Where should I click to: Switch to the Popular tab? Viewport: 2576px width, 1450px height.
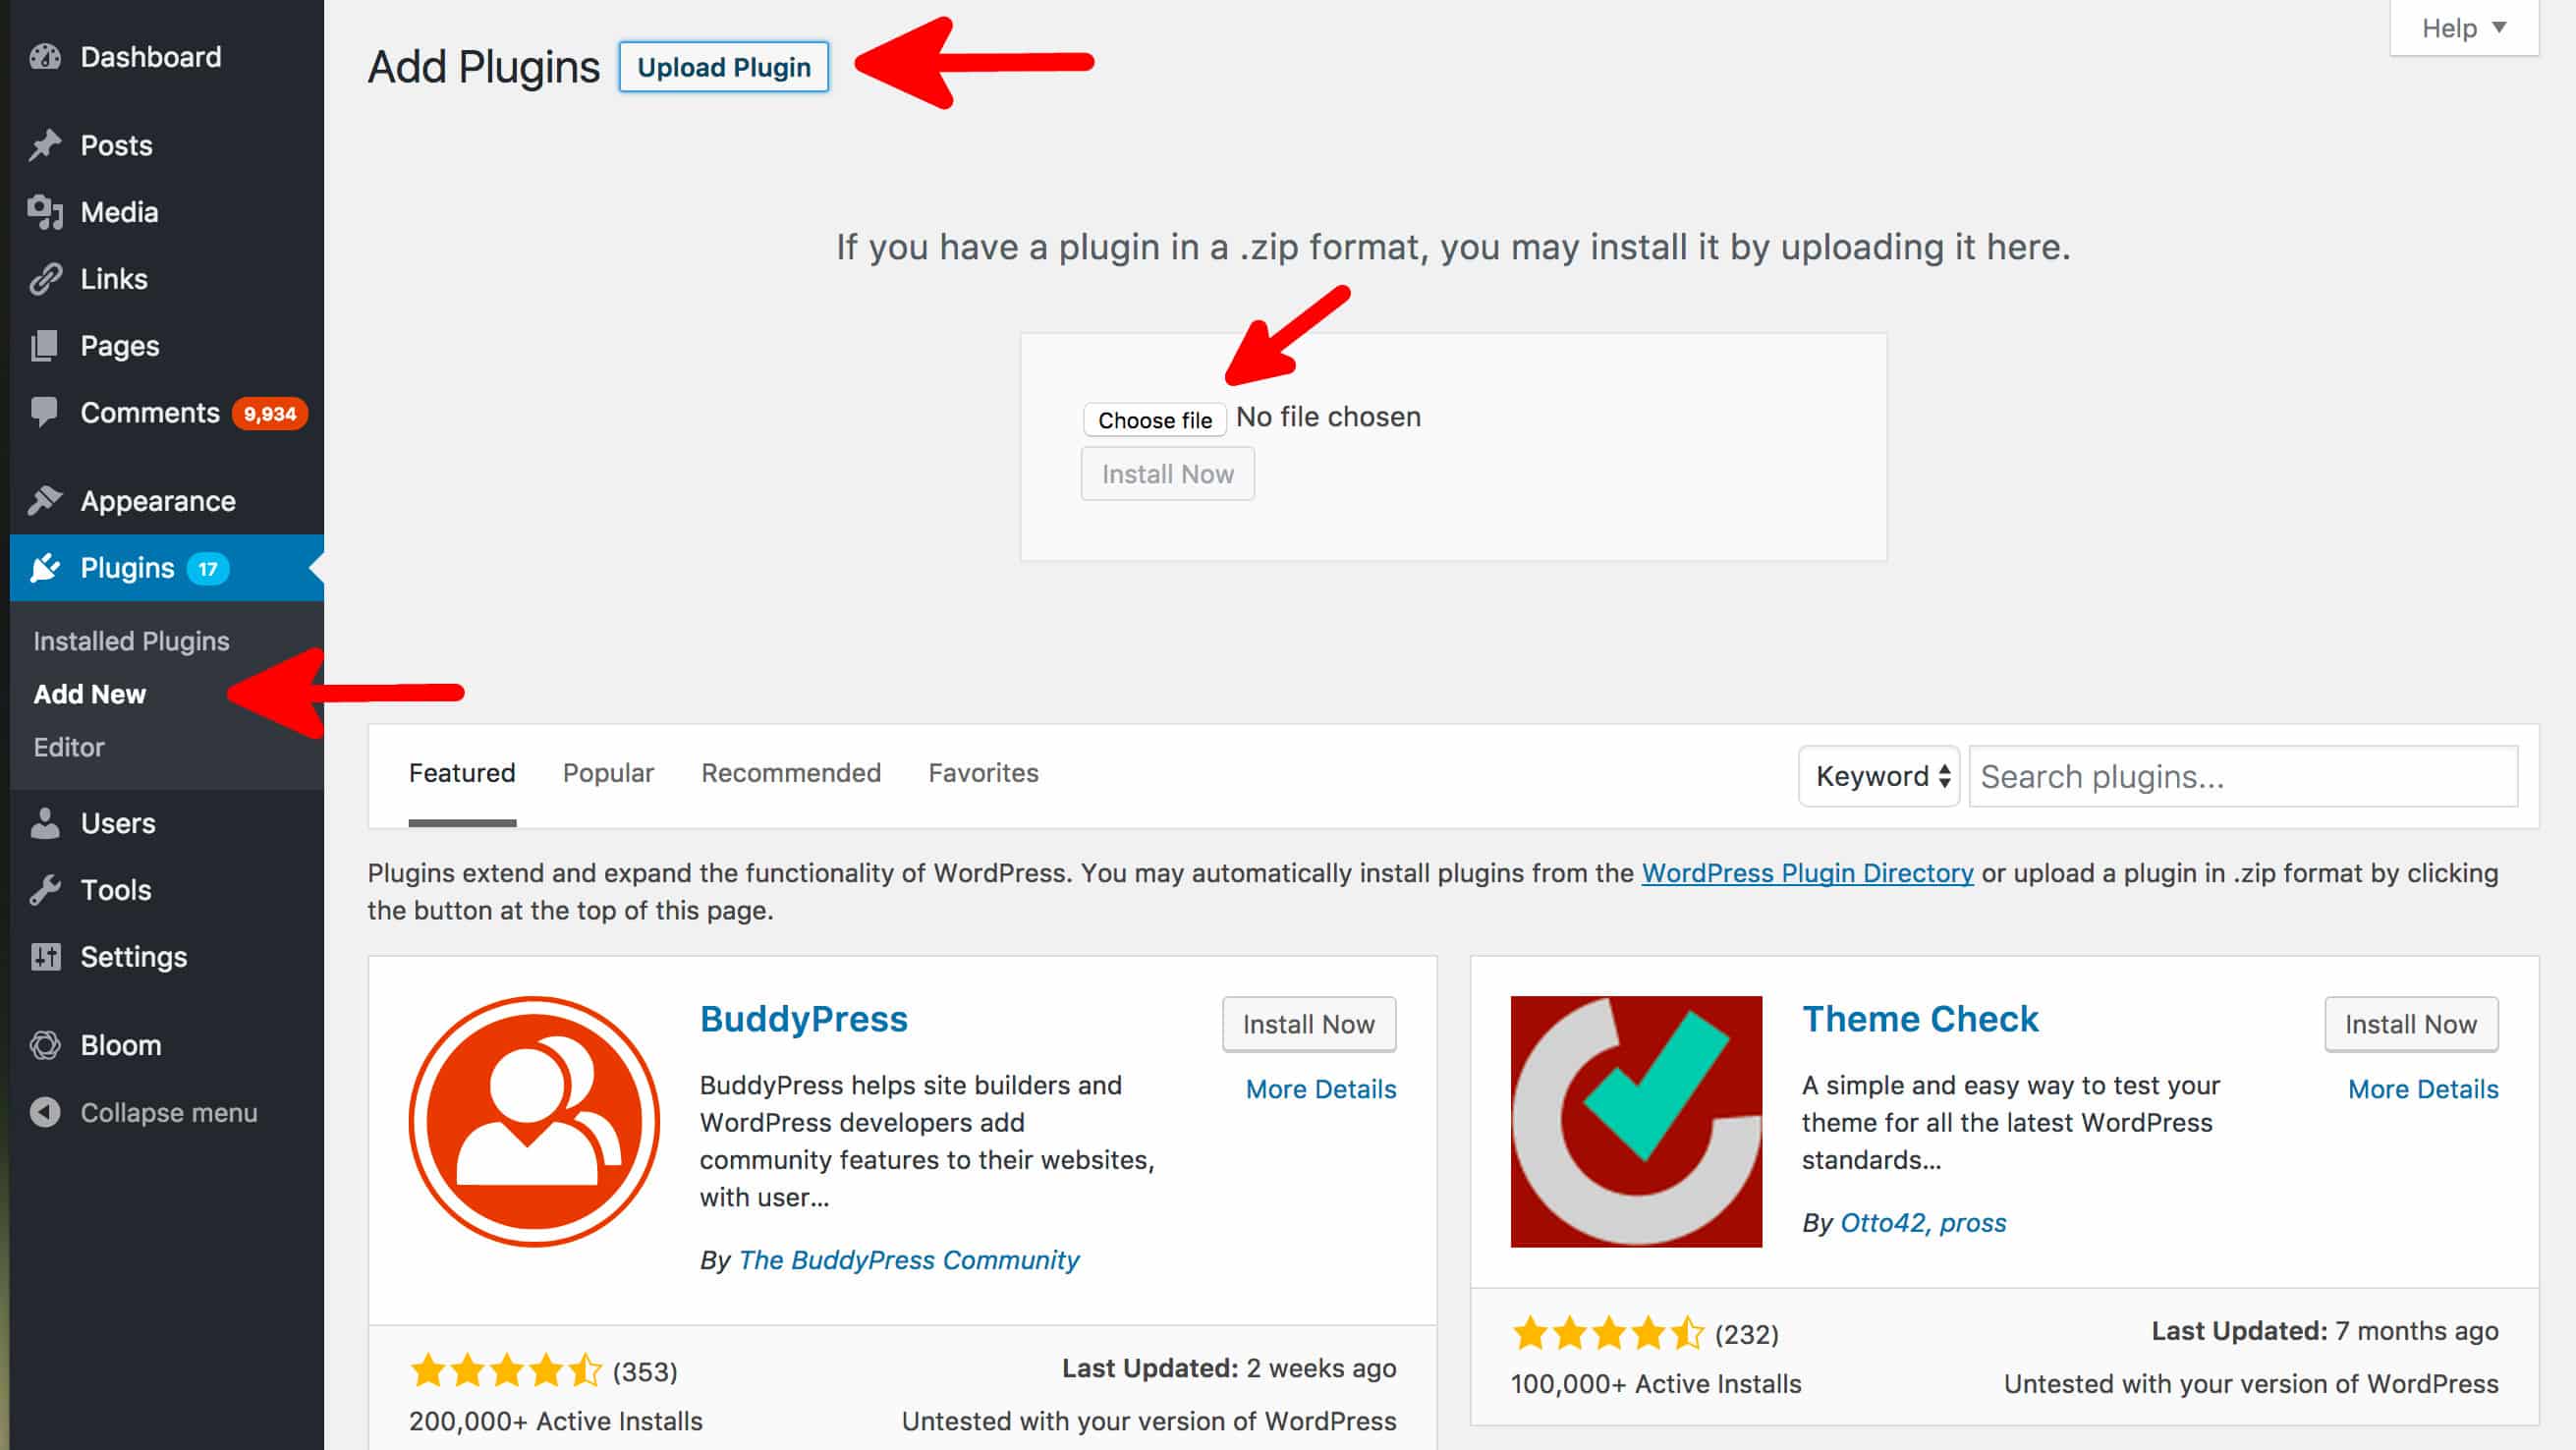click(x=608, y=773)
